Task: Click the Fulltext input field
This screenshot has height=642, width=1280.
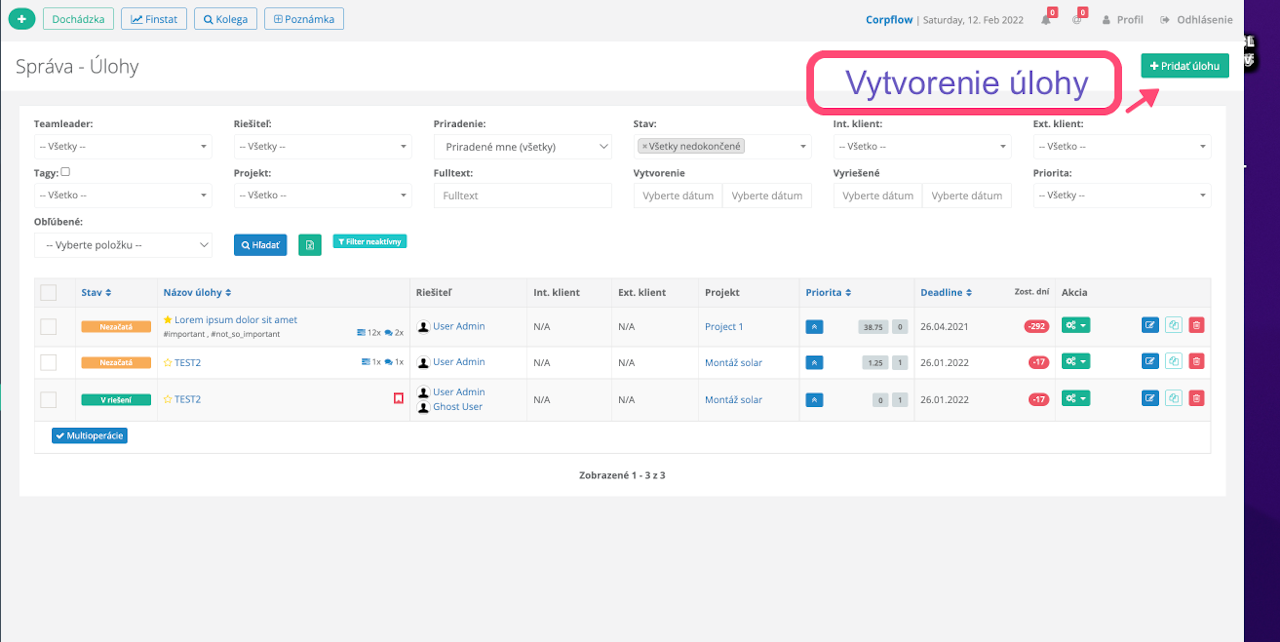Action: coord(523,195)
